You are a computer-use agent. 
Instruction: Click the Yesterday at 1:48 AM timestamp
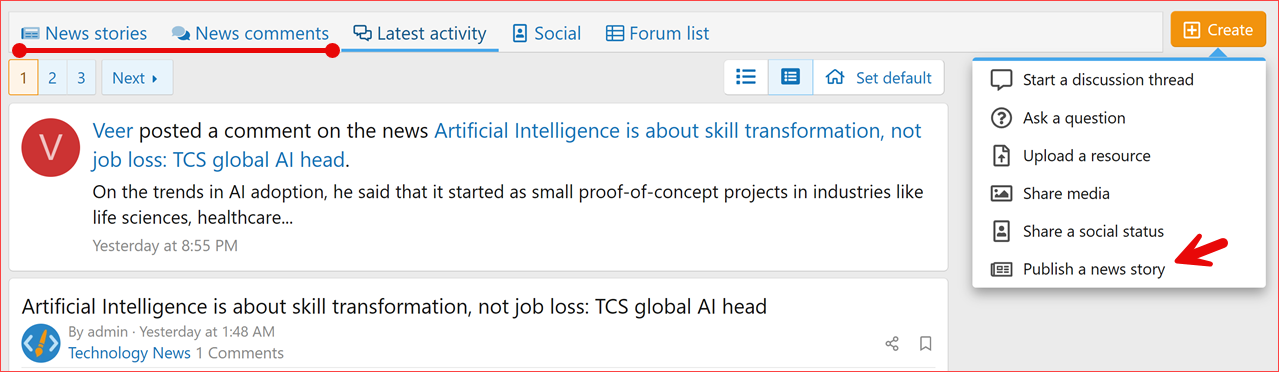coord(207,332)
